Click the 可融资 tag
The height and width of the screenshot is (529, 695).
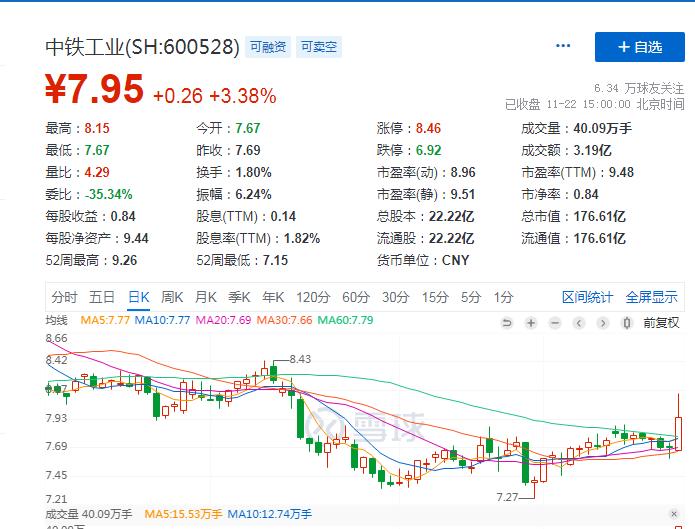(268, 47)
